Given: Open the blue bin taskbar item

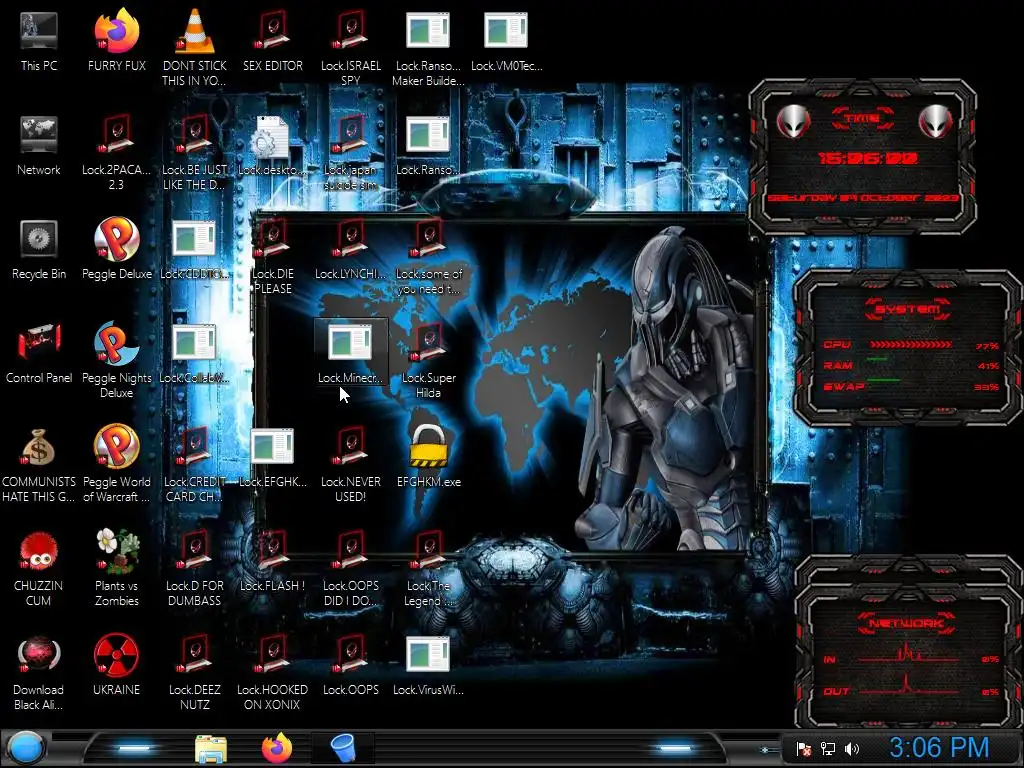Looking at the screenshot, I should click(344, 748).
